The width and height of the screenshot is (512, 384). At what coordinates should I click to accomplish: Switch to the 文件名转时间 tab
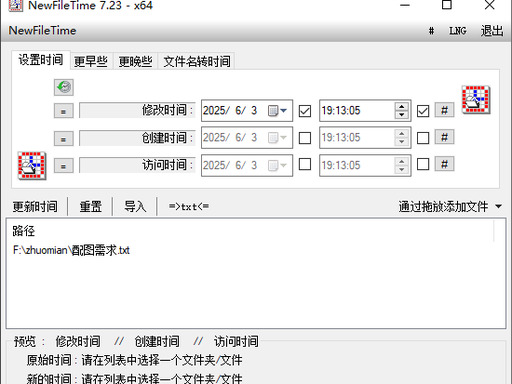tap(197, 61)
